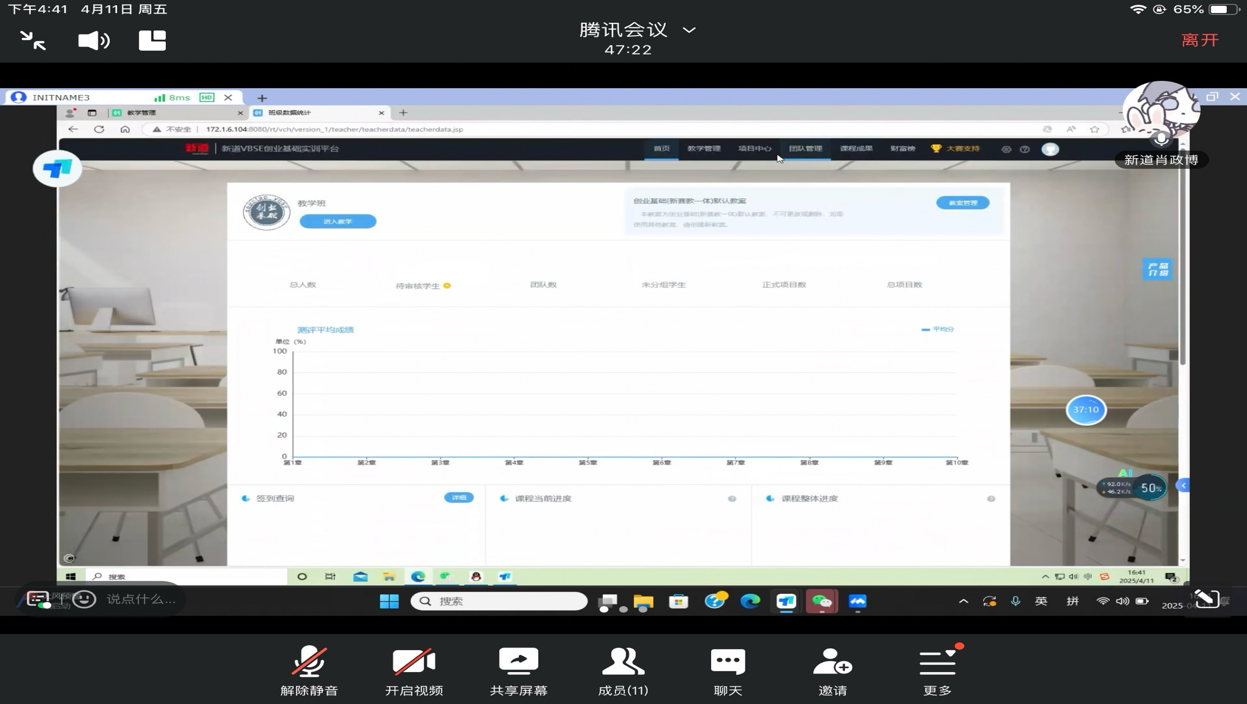Screen dimensions: 1247x704
Task: Show hidden system tray icons chevron
Action: [963, 601]
